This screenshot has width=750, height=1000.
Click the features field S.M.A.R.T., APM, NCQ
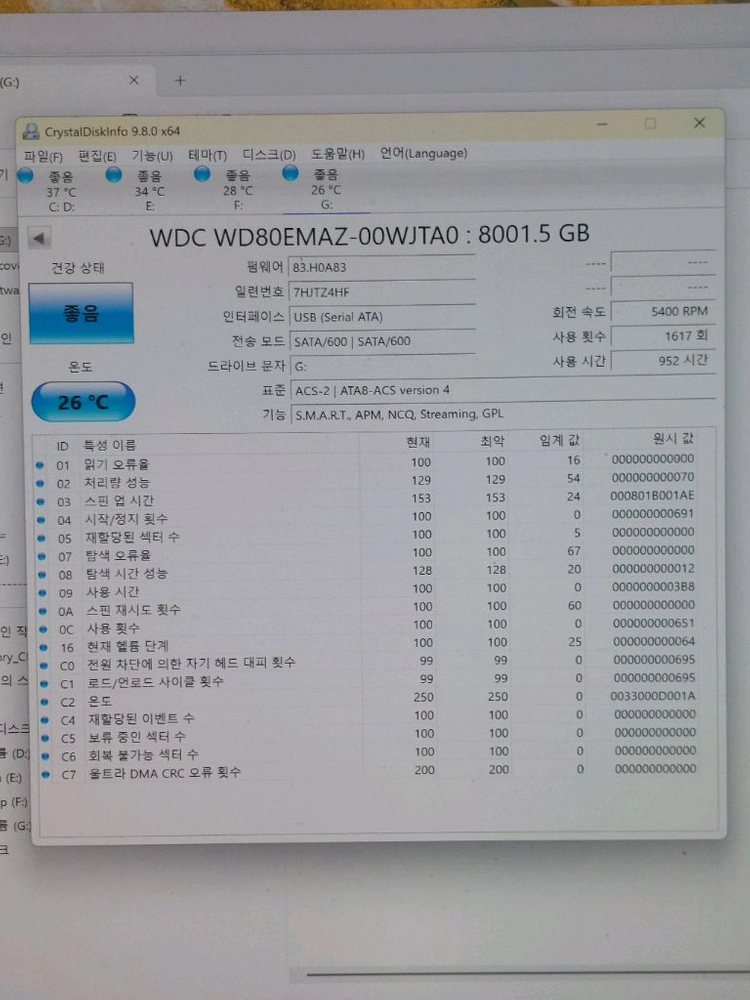[x=503, y=414]
